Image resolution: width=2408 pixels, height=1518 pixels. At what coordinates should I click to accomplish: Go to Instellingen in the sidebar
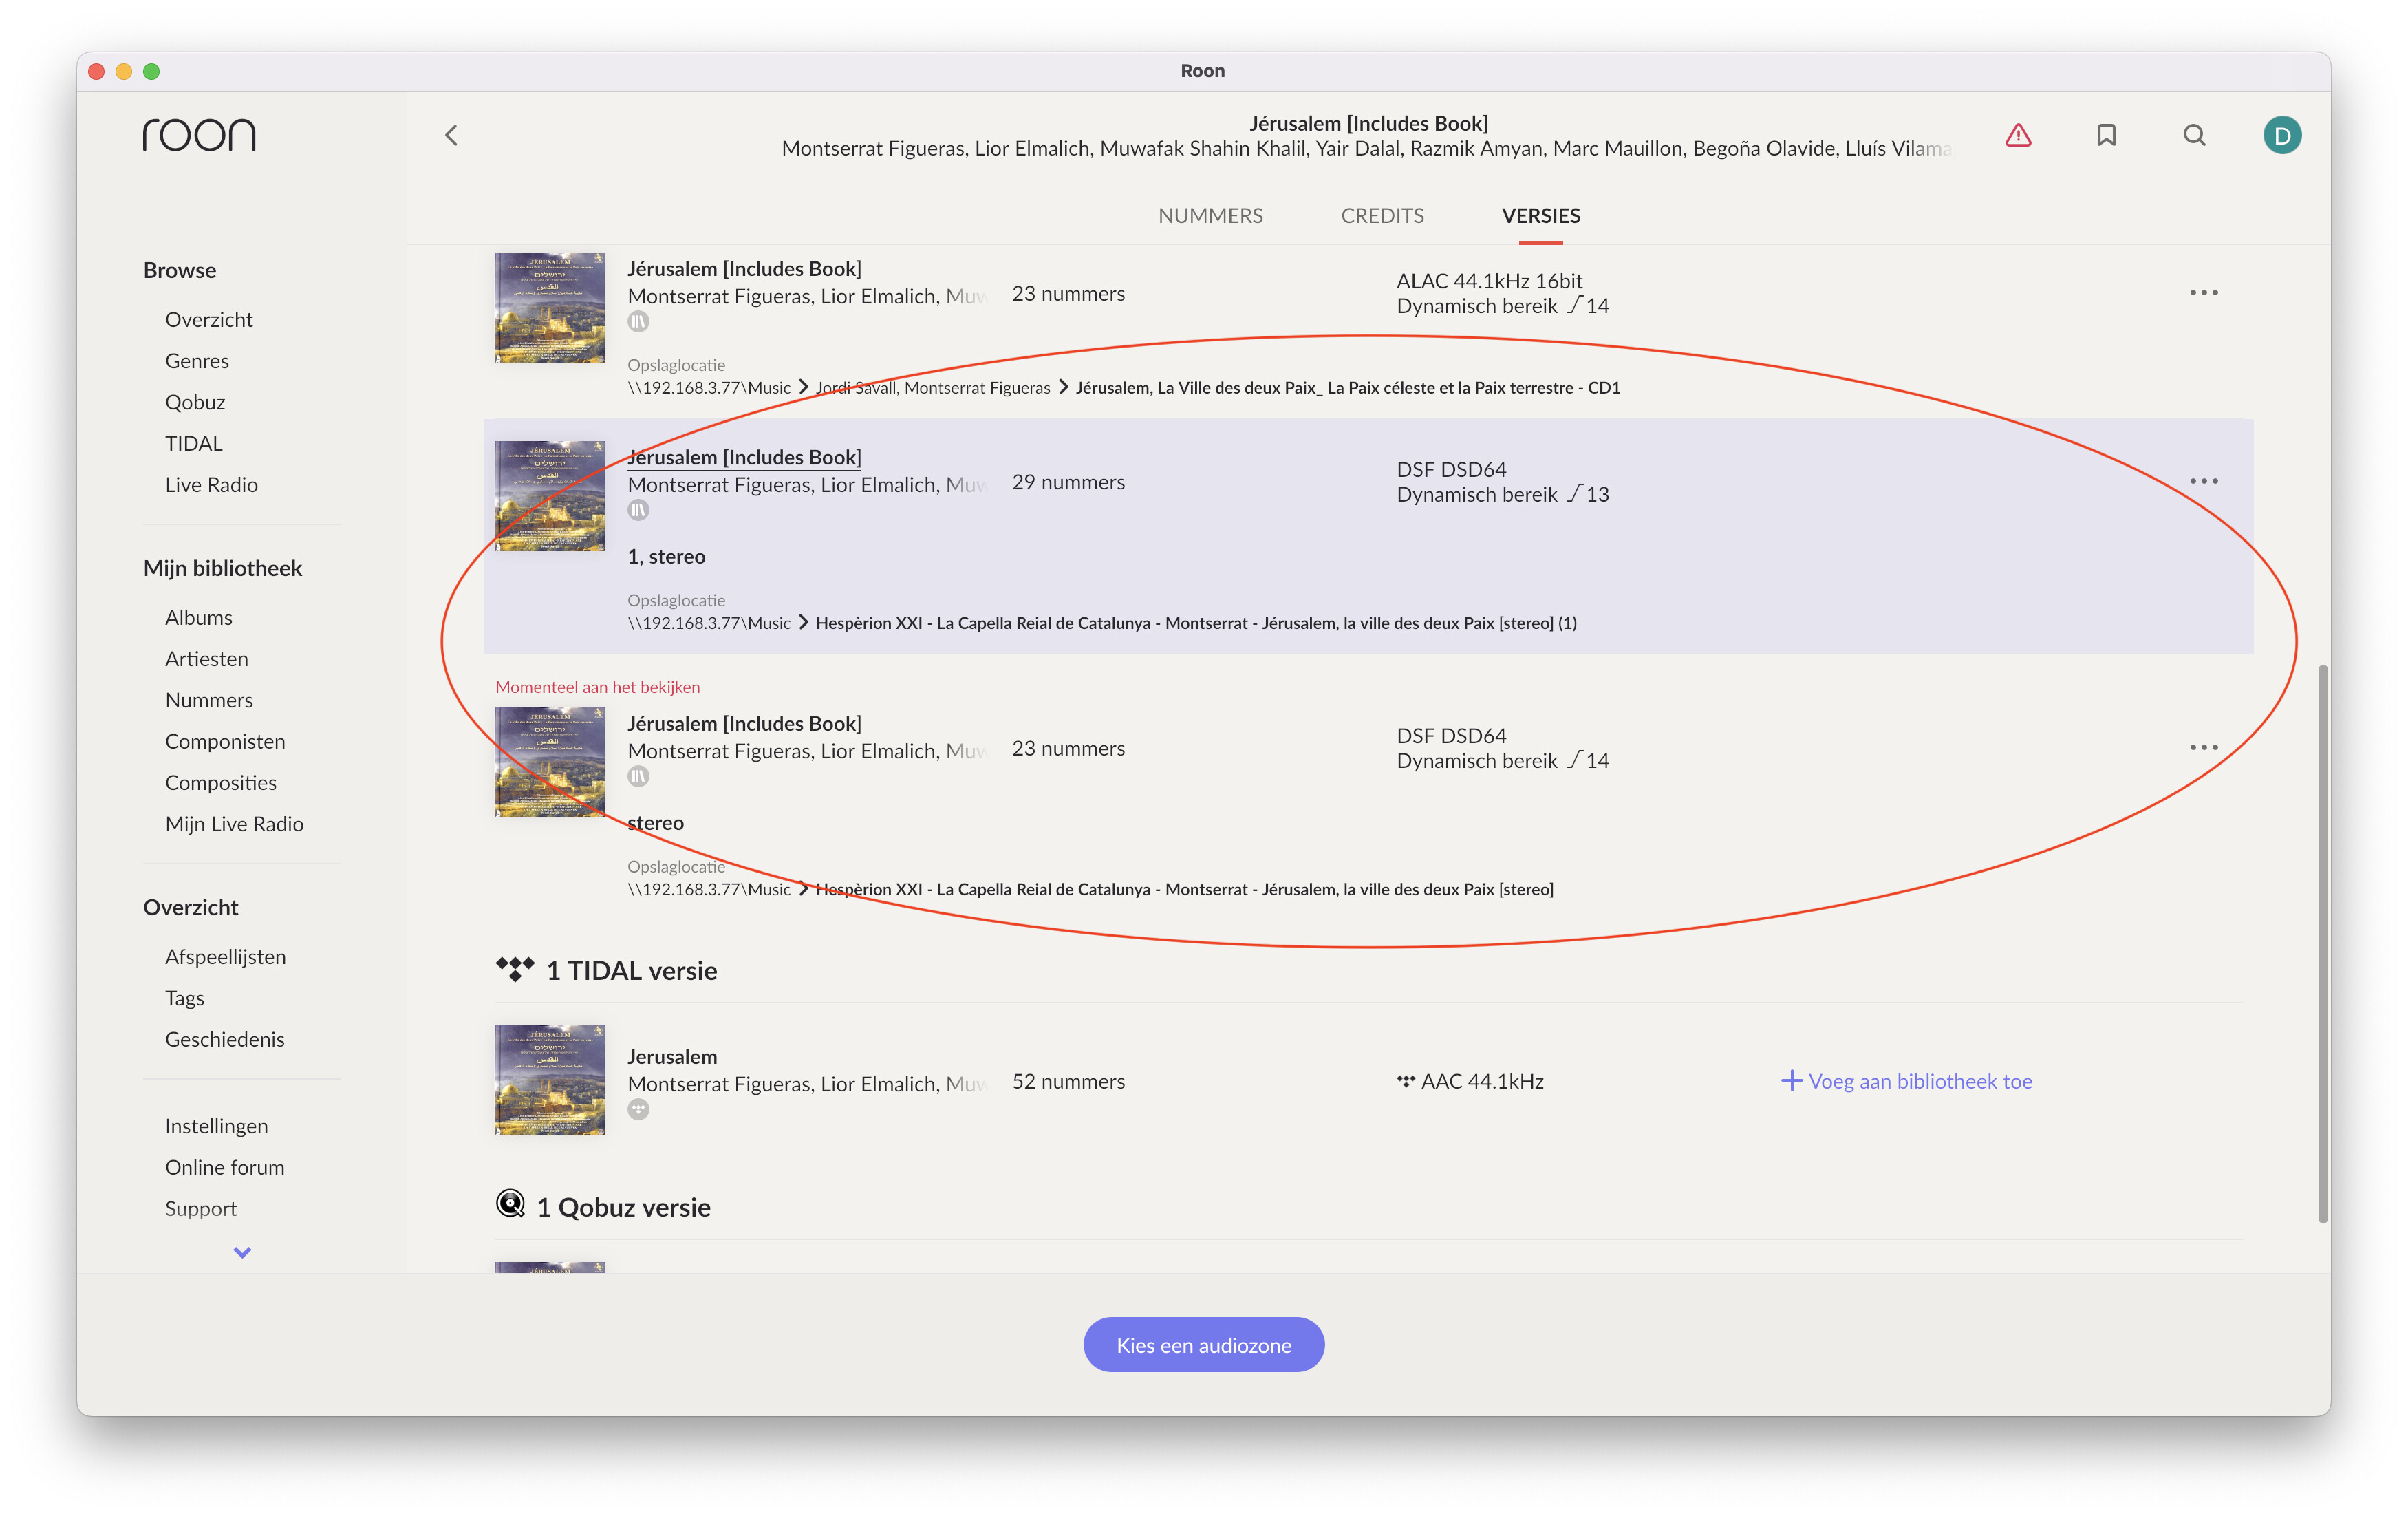(216, 1126)
